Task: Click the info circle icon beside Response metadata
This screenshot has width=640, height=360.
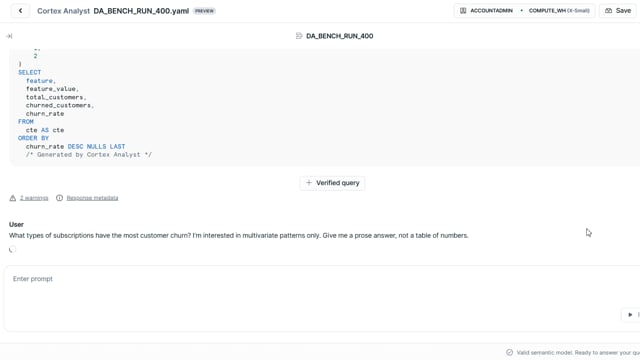Action: [60, 198]
